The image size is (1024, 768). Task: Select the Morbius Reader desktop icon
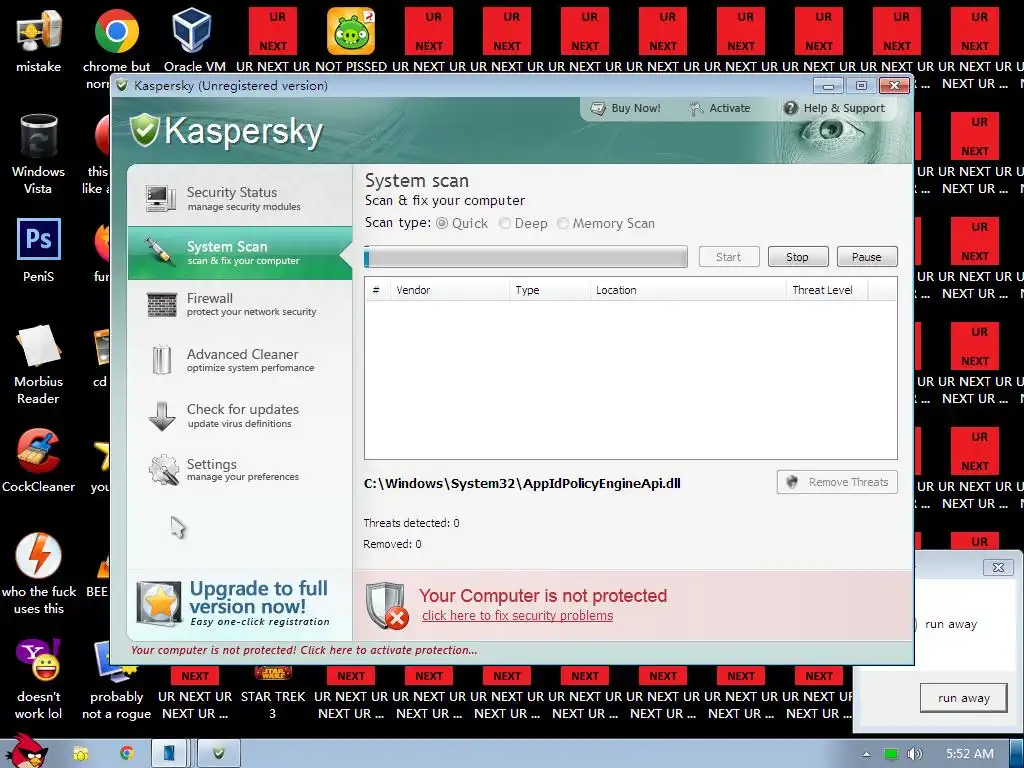(x=39, y=364)
